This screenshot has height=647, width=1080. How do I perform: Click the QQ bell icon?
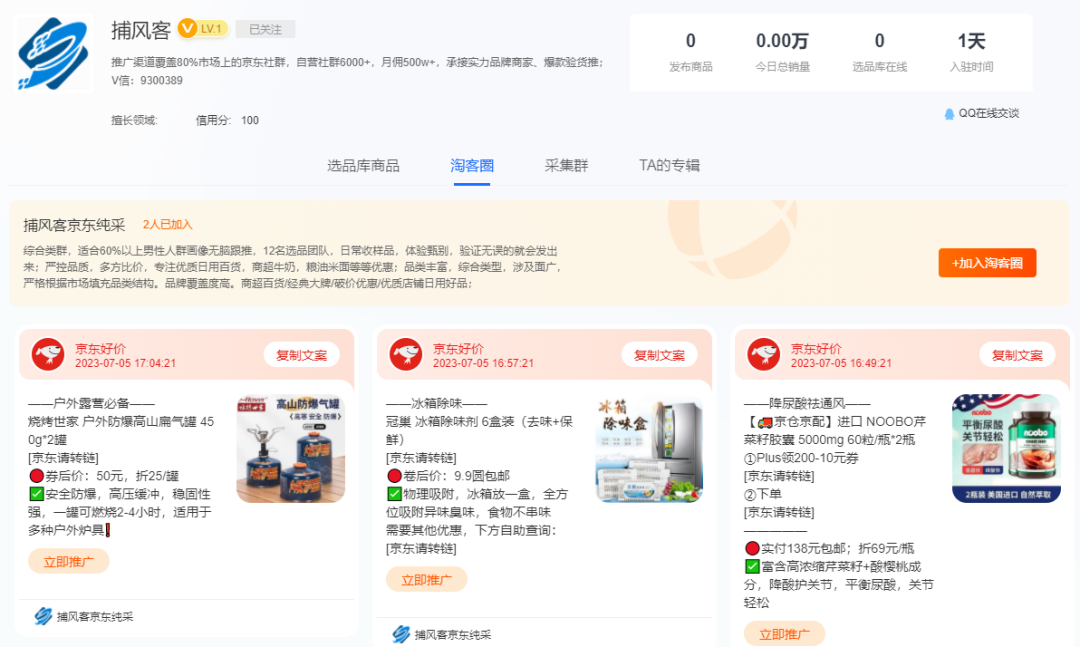949,114
